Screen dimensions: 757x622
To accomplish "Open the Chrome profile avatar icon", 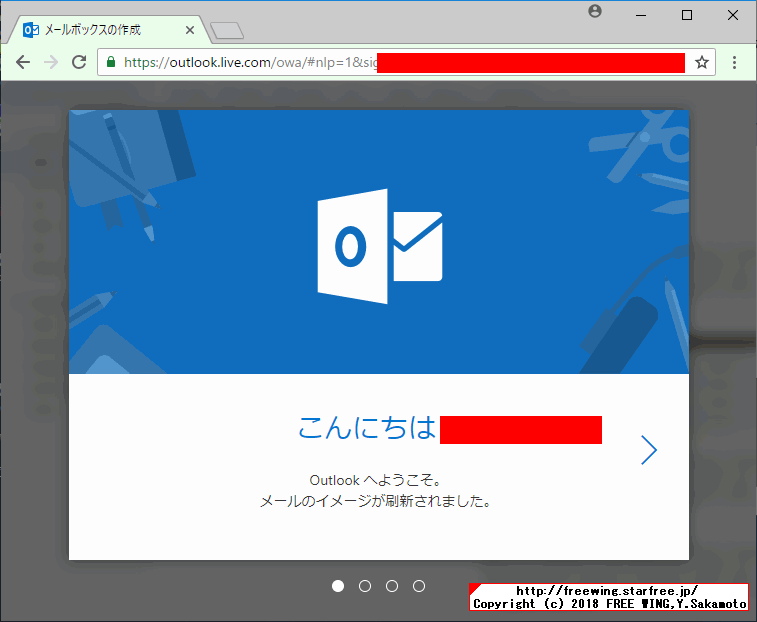I will tap(595, 11).
